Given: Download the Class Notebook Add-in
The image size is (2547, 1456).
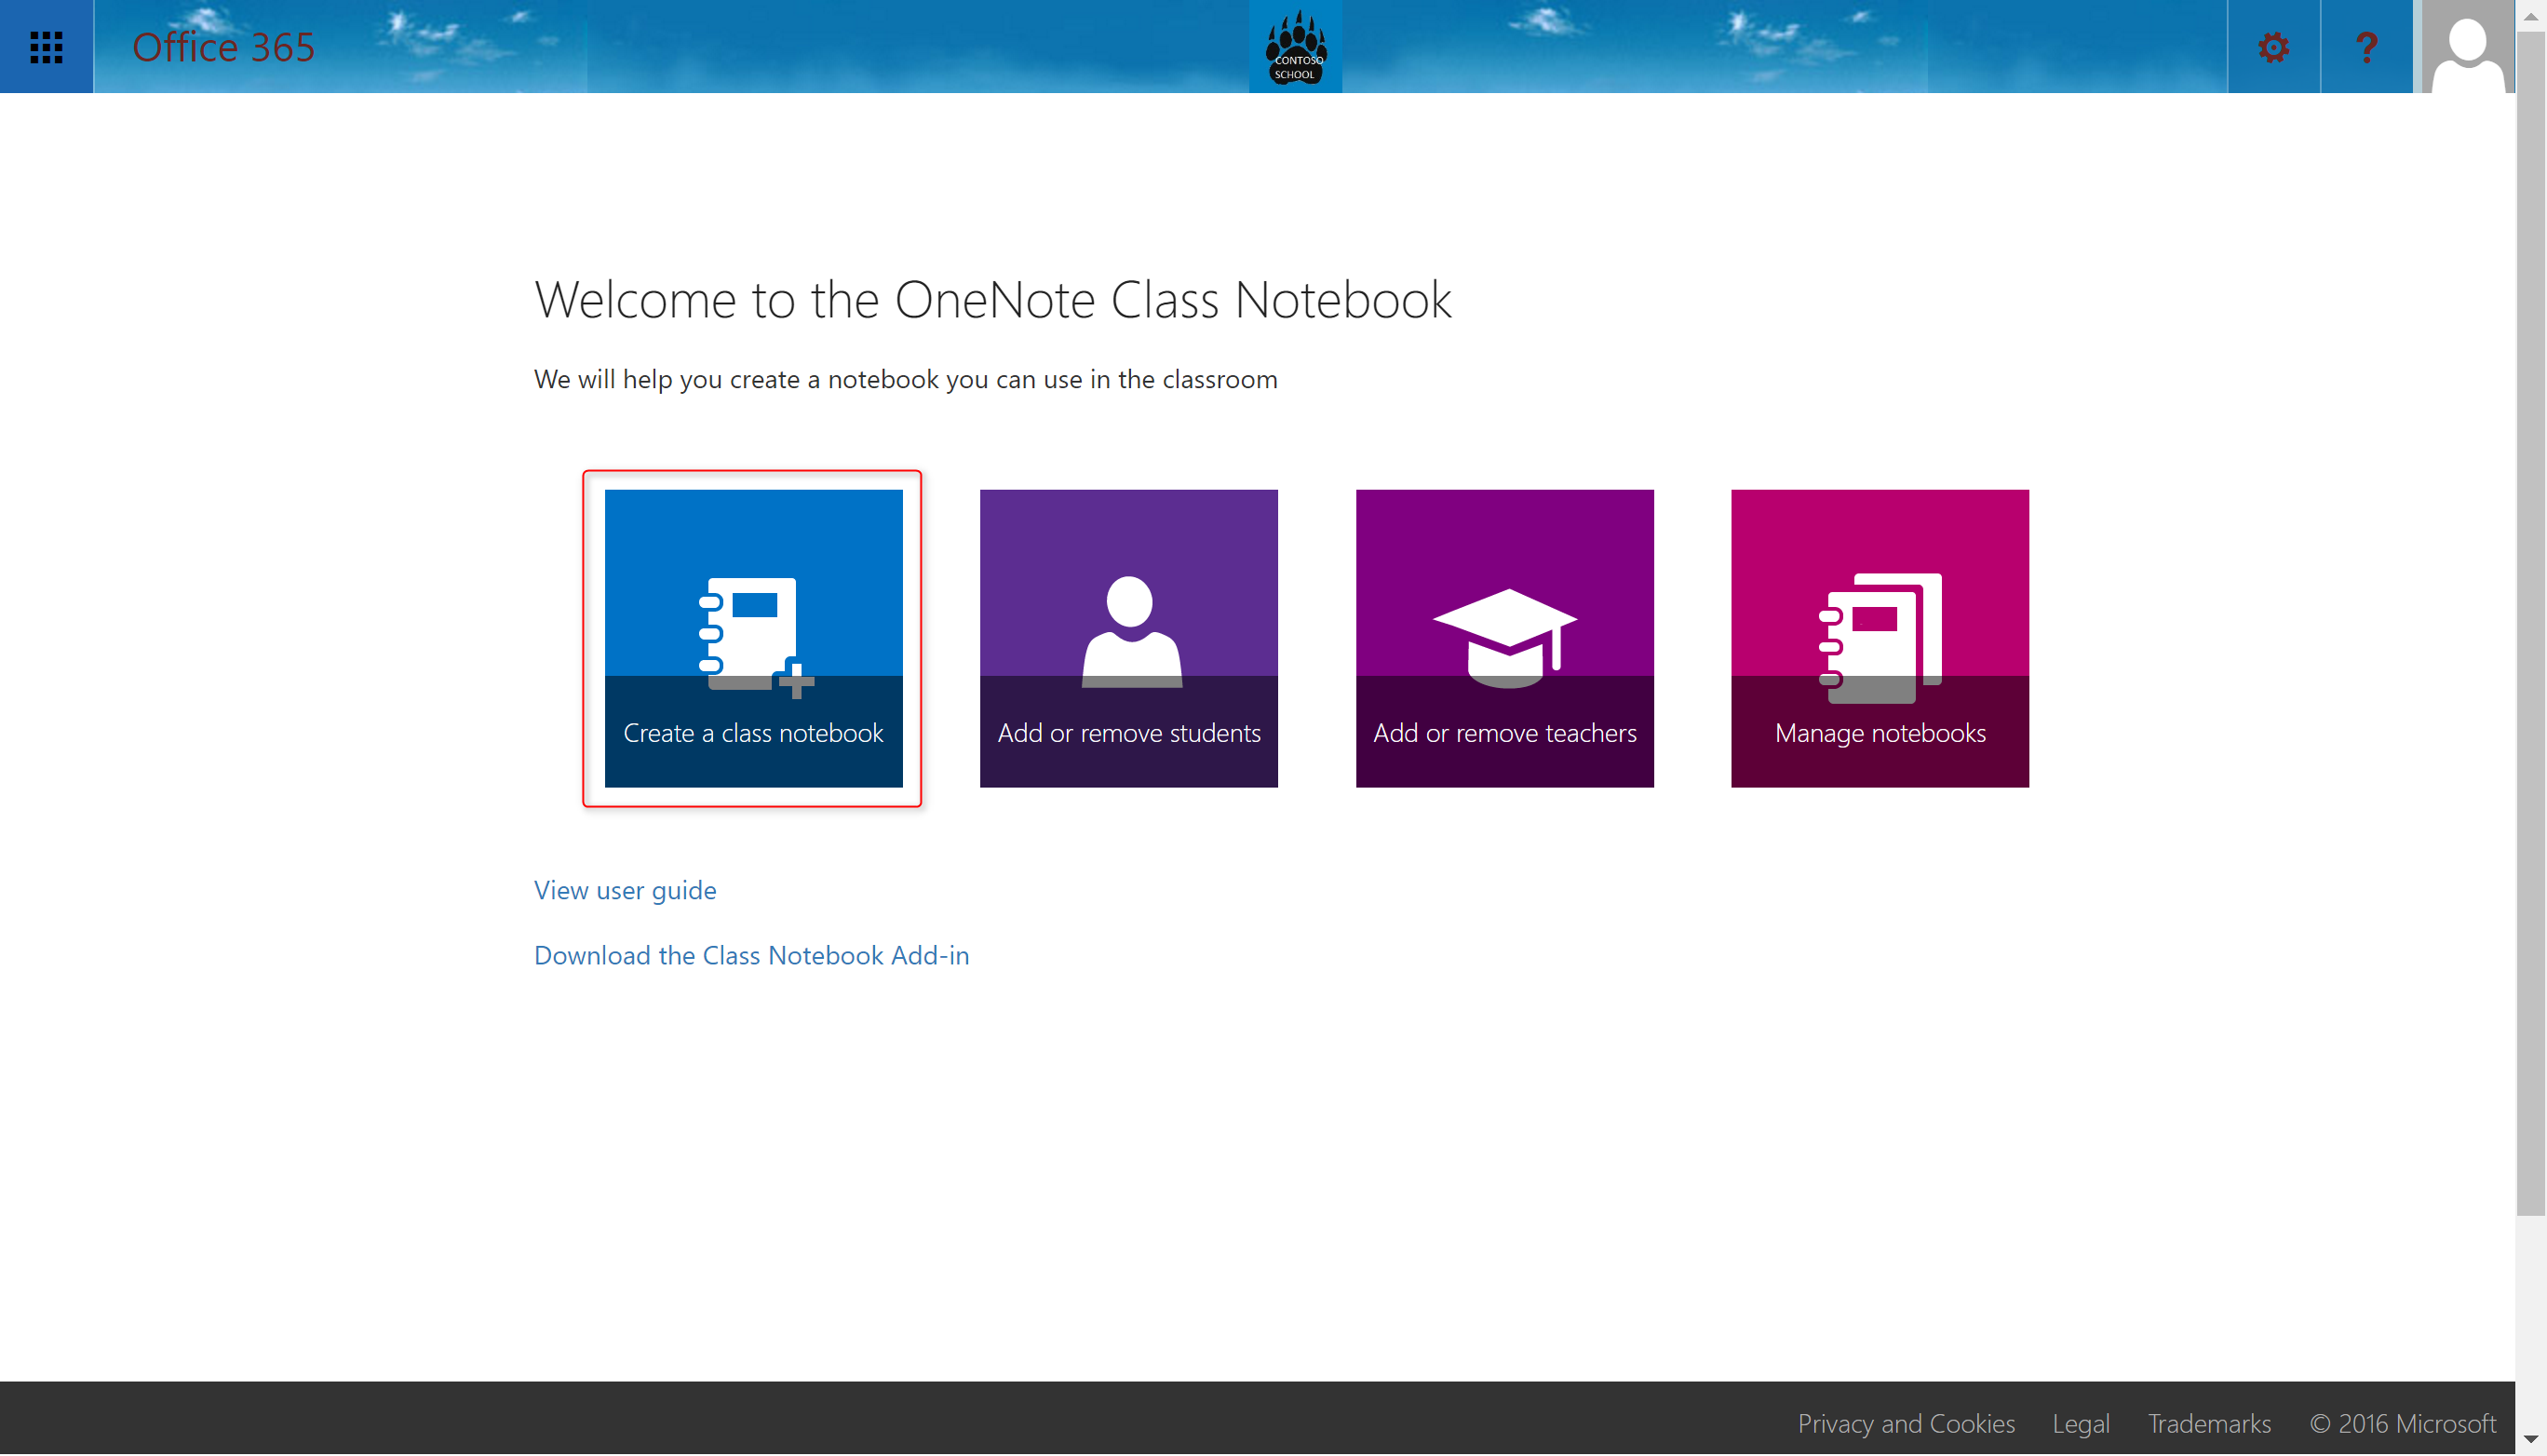Looking at the screenshot, I should click(751, 955).
